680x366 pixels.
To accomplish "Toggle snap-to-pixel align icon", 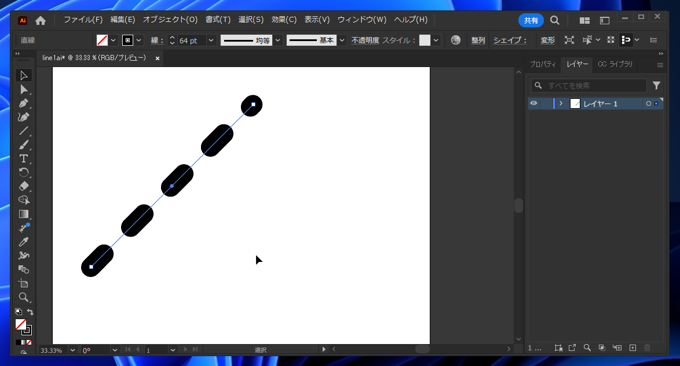I will [626, 40].
